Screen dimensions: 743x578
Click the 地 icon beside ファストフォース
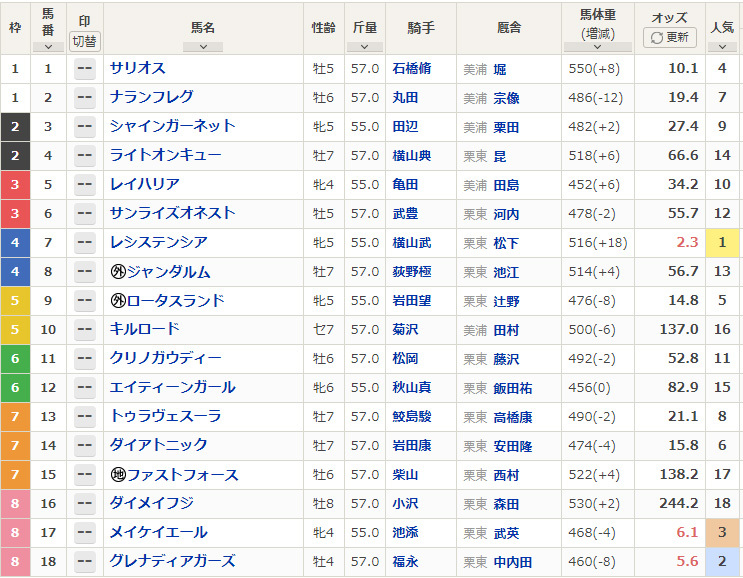[x=117, y=475]
